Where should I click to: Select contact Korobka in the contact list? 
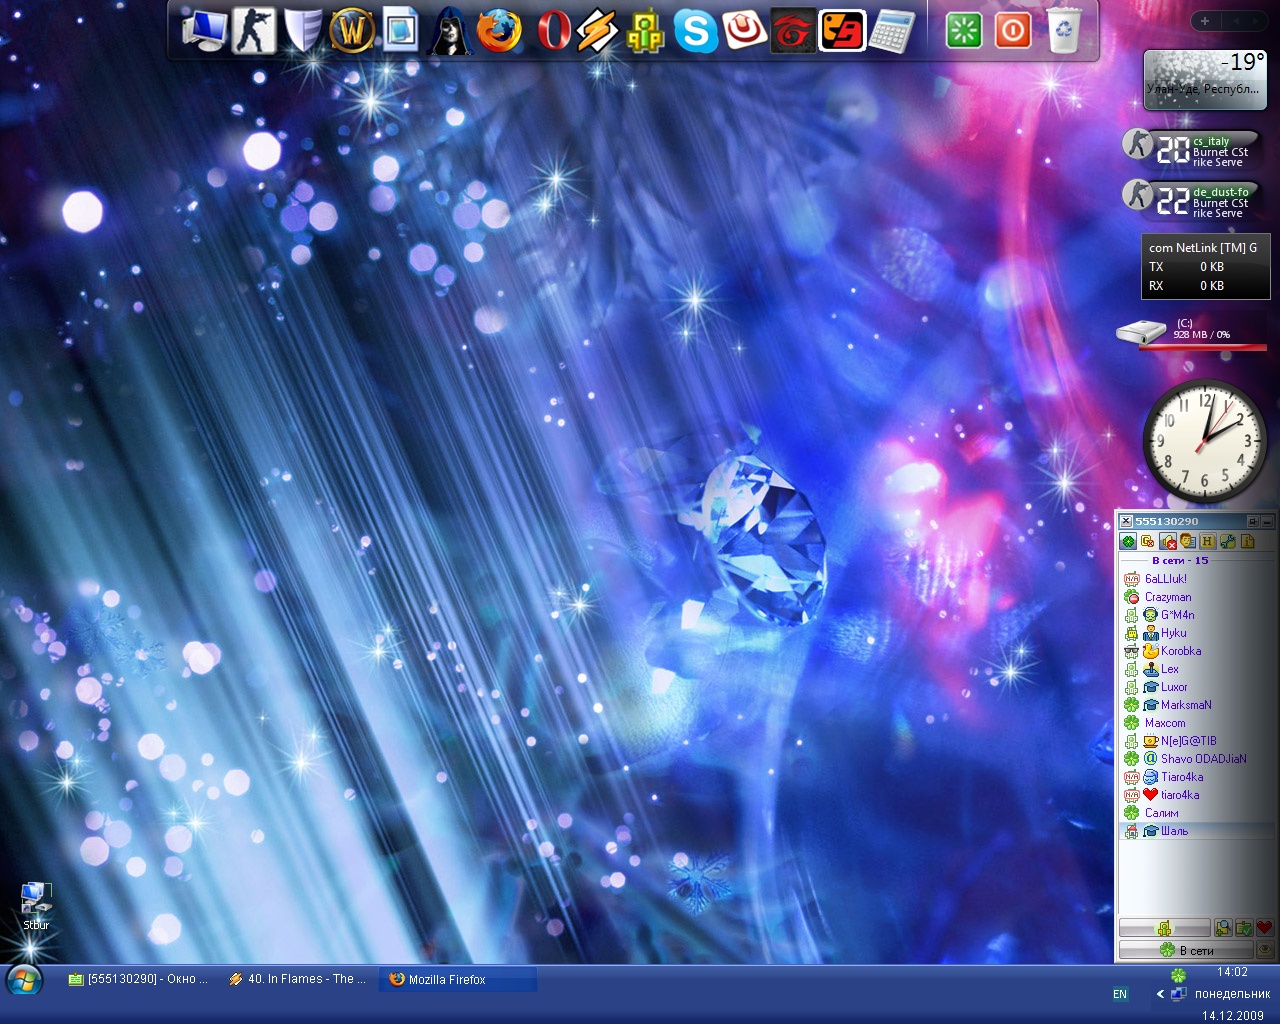(x=1180, y=651)
